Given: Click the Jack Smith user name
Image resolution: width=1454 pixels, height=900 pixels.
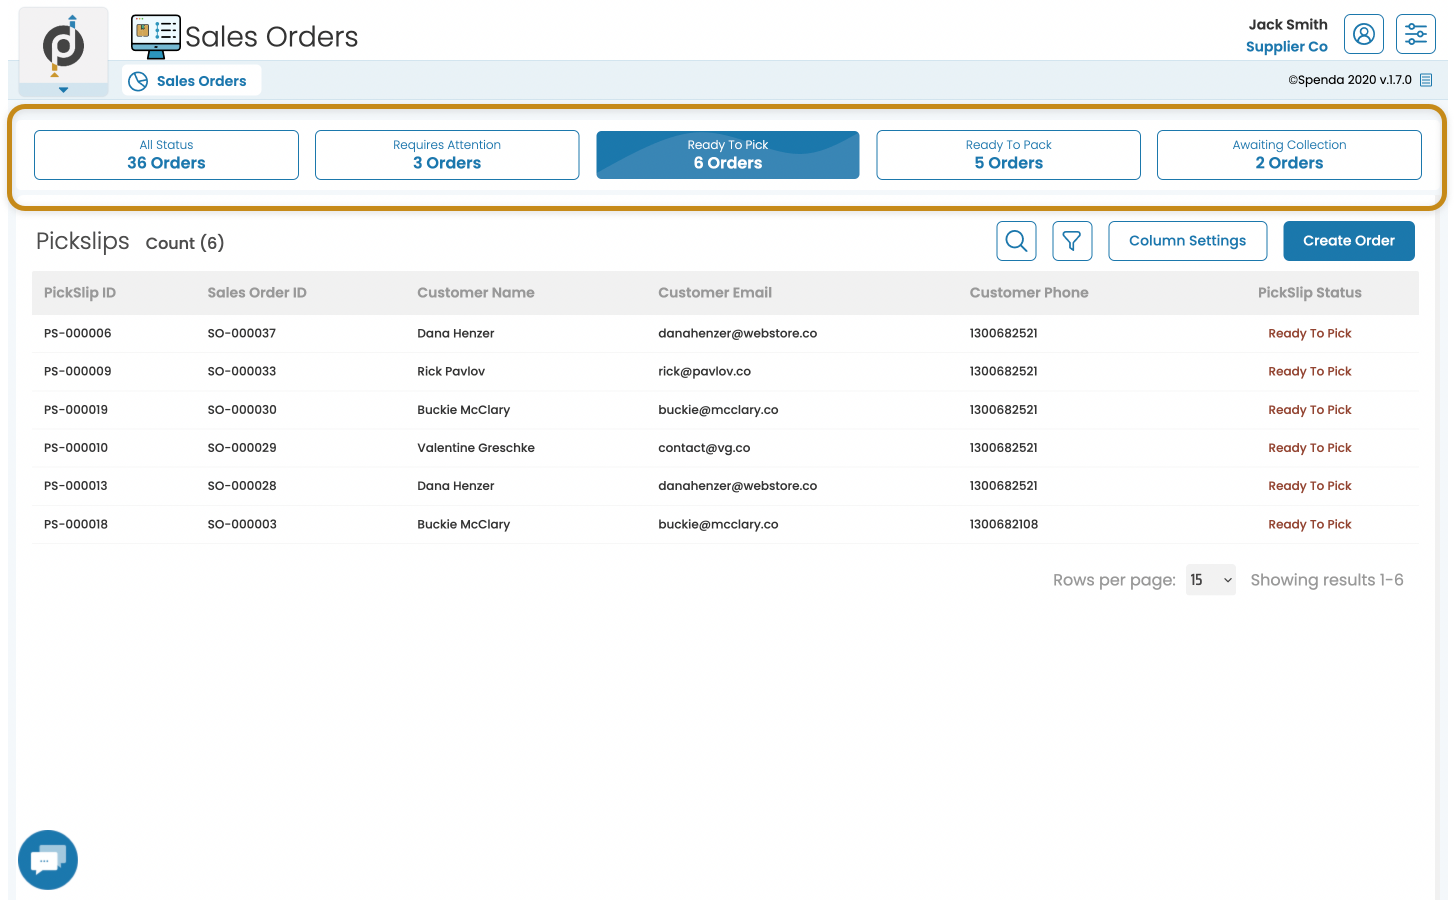Looking at the screenshot, I should [x=1288, y=24].
